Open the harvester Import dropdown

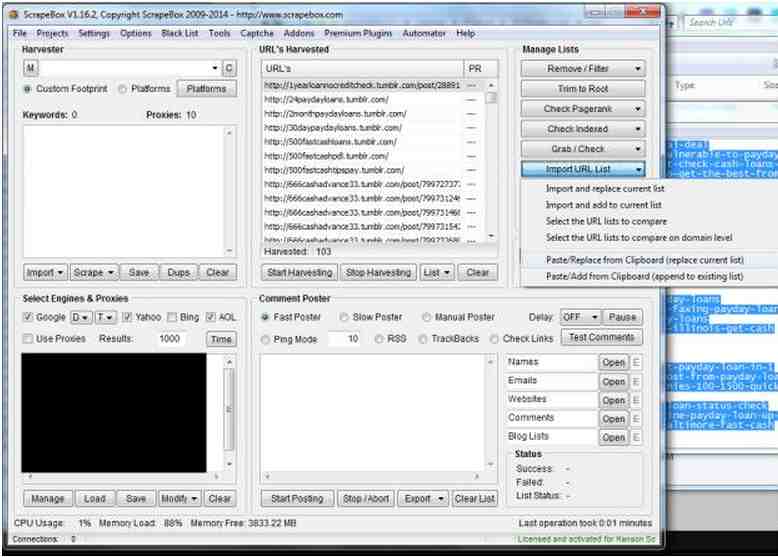click(45, 272)
